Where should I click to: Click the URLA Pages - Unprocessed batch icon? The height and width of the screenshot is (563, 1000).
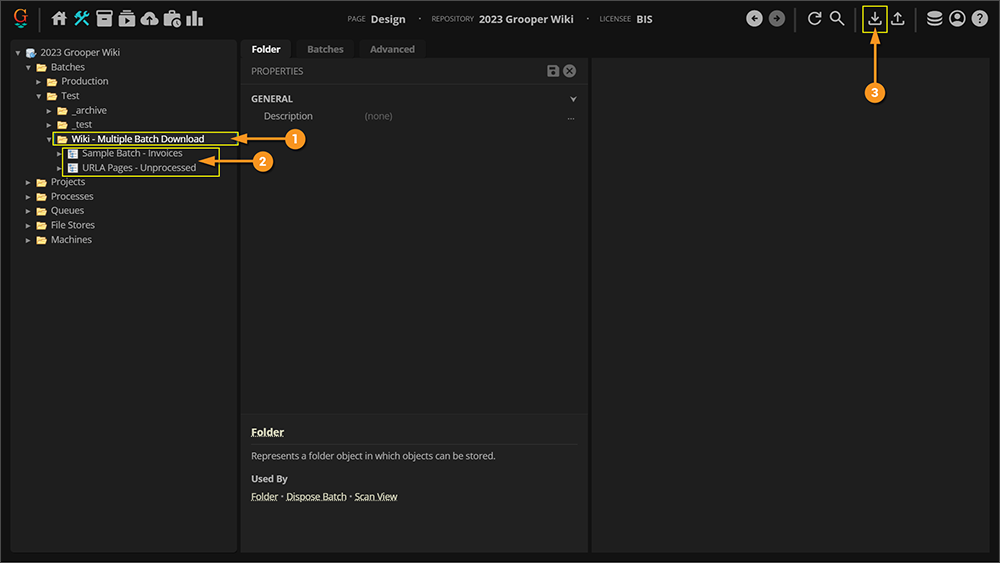click(x=73, y=168)
